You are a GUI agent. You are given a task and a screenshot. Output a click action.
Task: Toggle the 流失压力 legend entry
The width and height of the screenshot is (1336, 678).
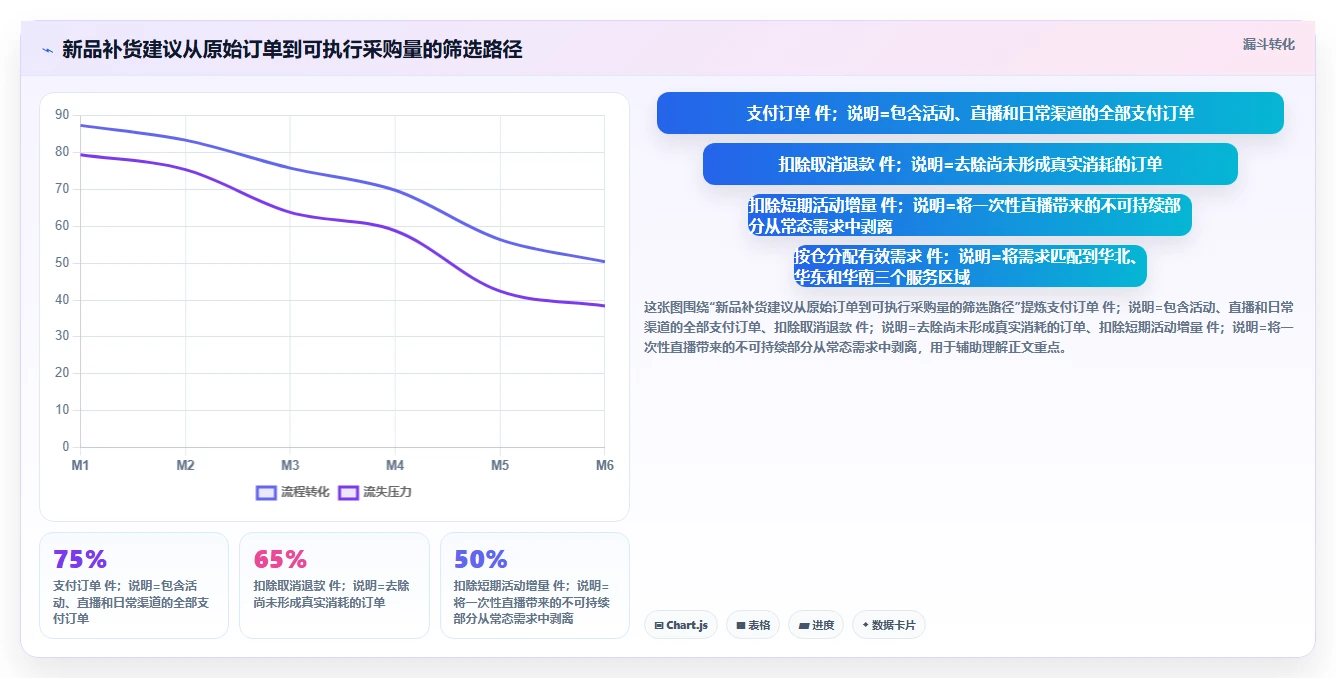point(375,492)
